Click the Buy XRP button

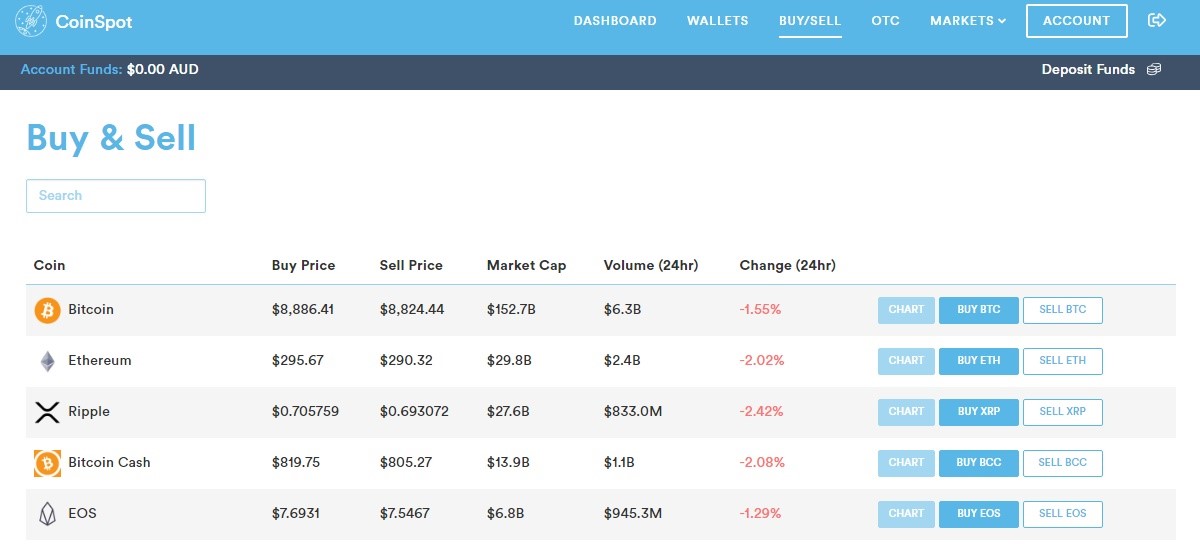pyautogui.click(x=978, y=412)
